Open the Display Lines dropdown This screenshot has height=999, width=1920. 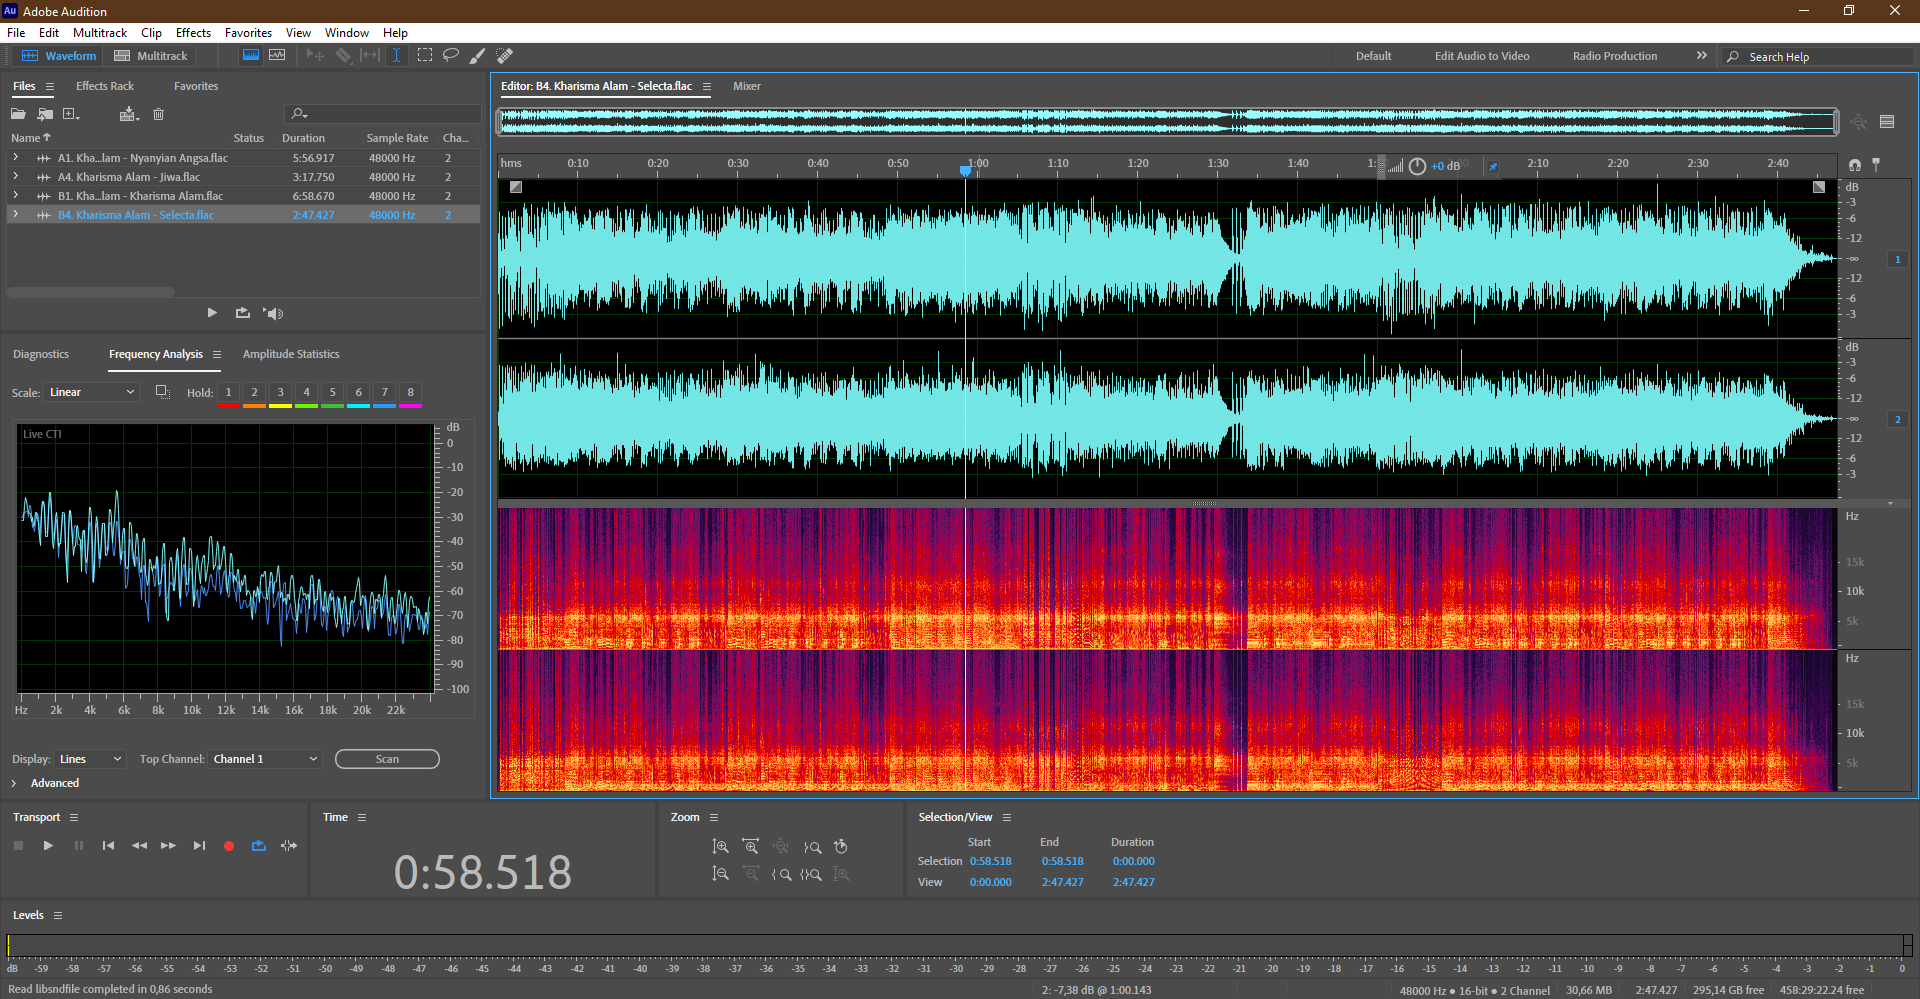point(90,759)
